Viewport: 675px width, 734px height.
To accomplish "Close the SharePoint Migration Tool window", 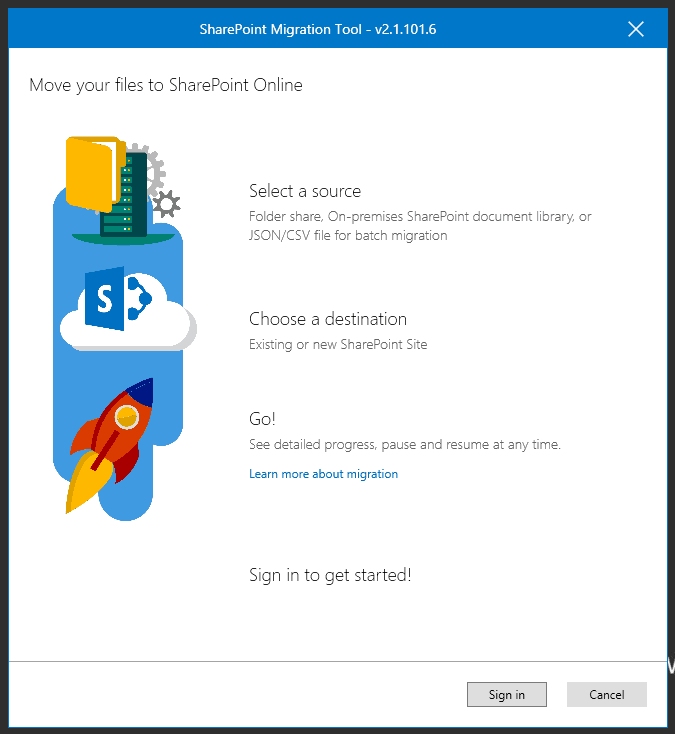I will [x=636, y=29].
